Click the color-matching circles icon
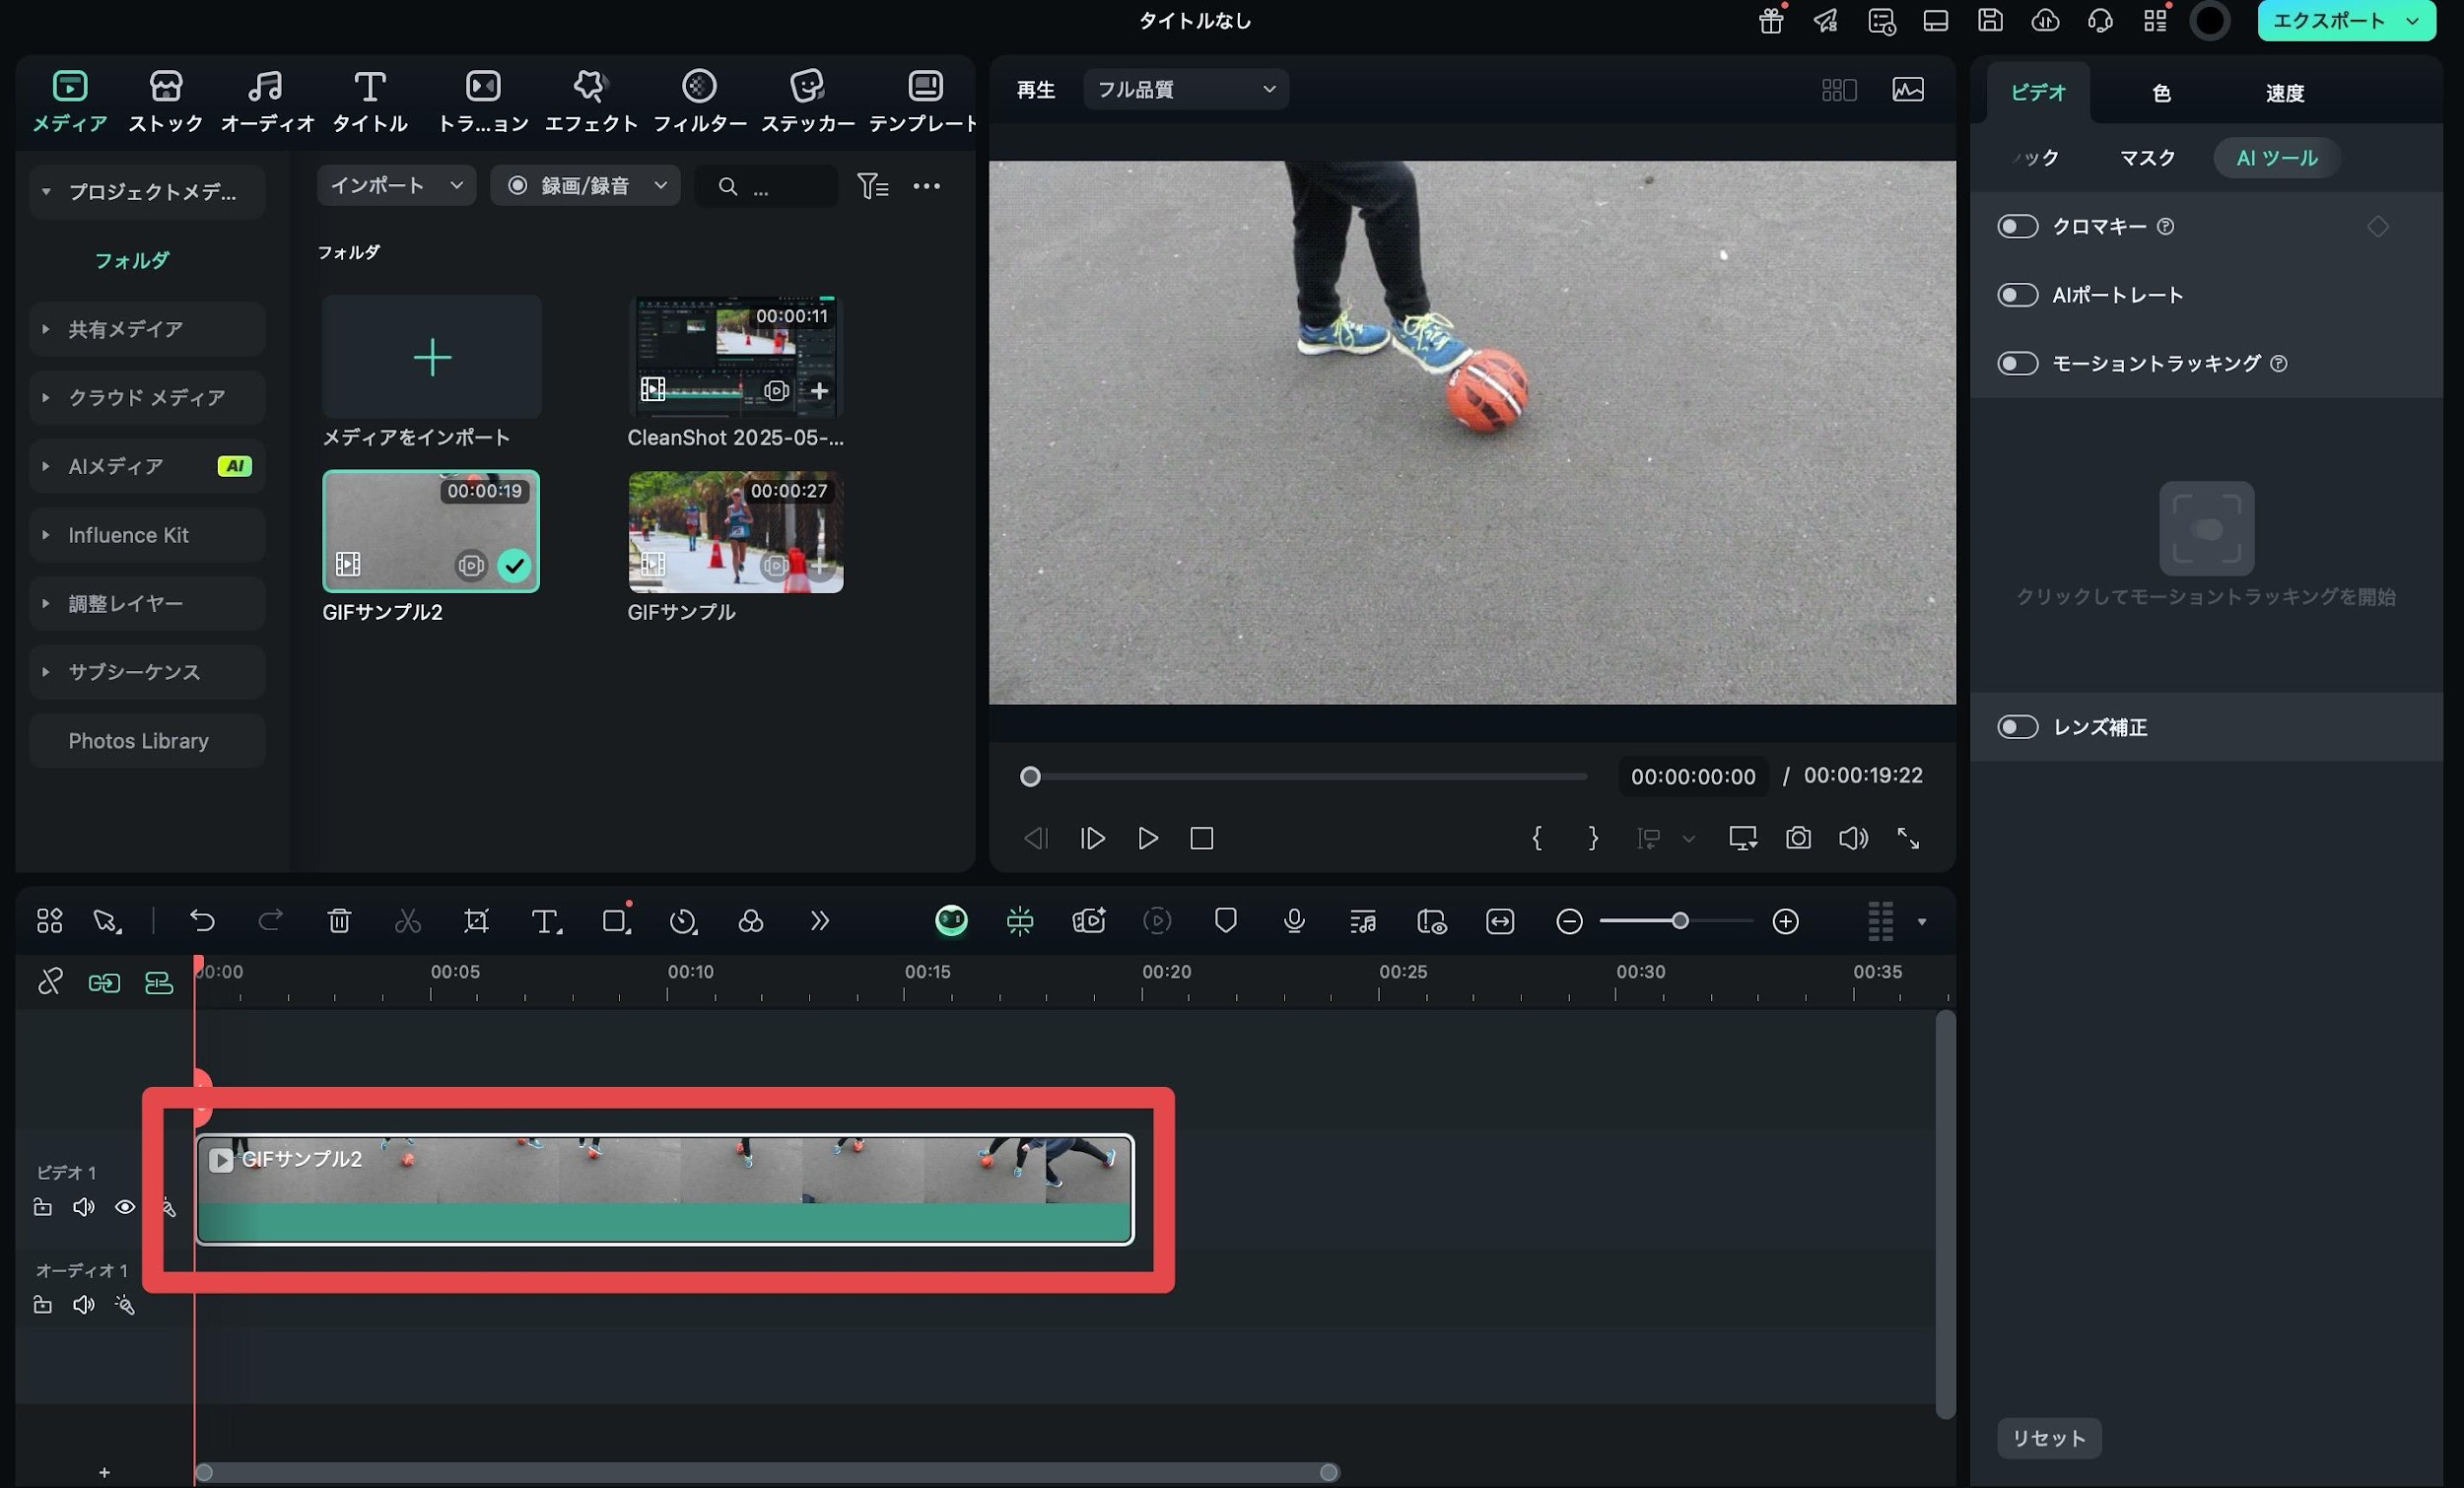 751,921
